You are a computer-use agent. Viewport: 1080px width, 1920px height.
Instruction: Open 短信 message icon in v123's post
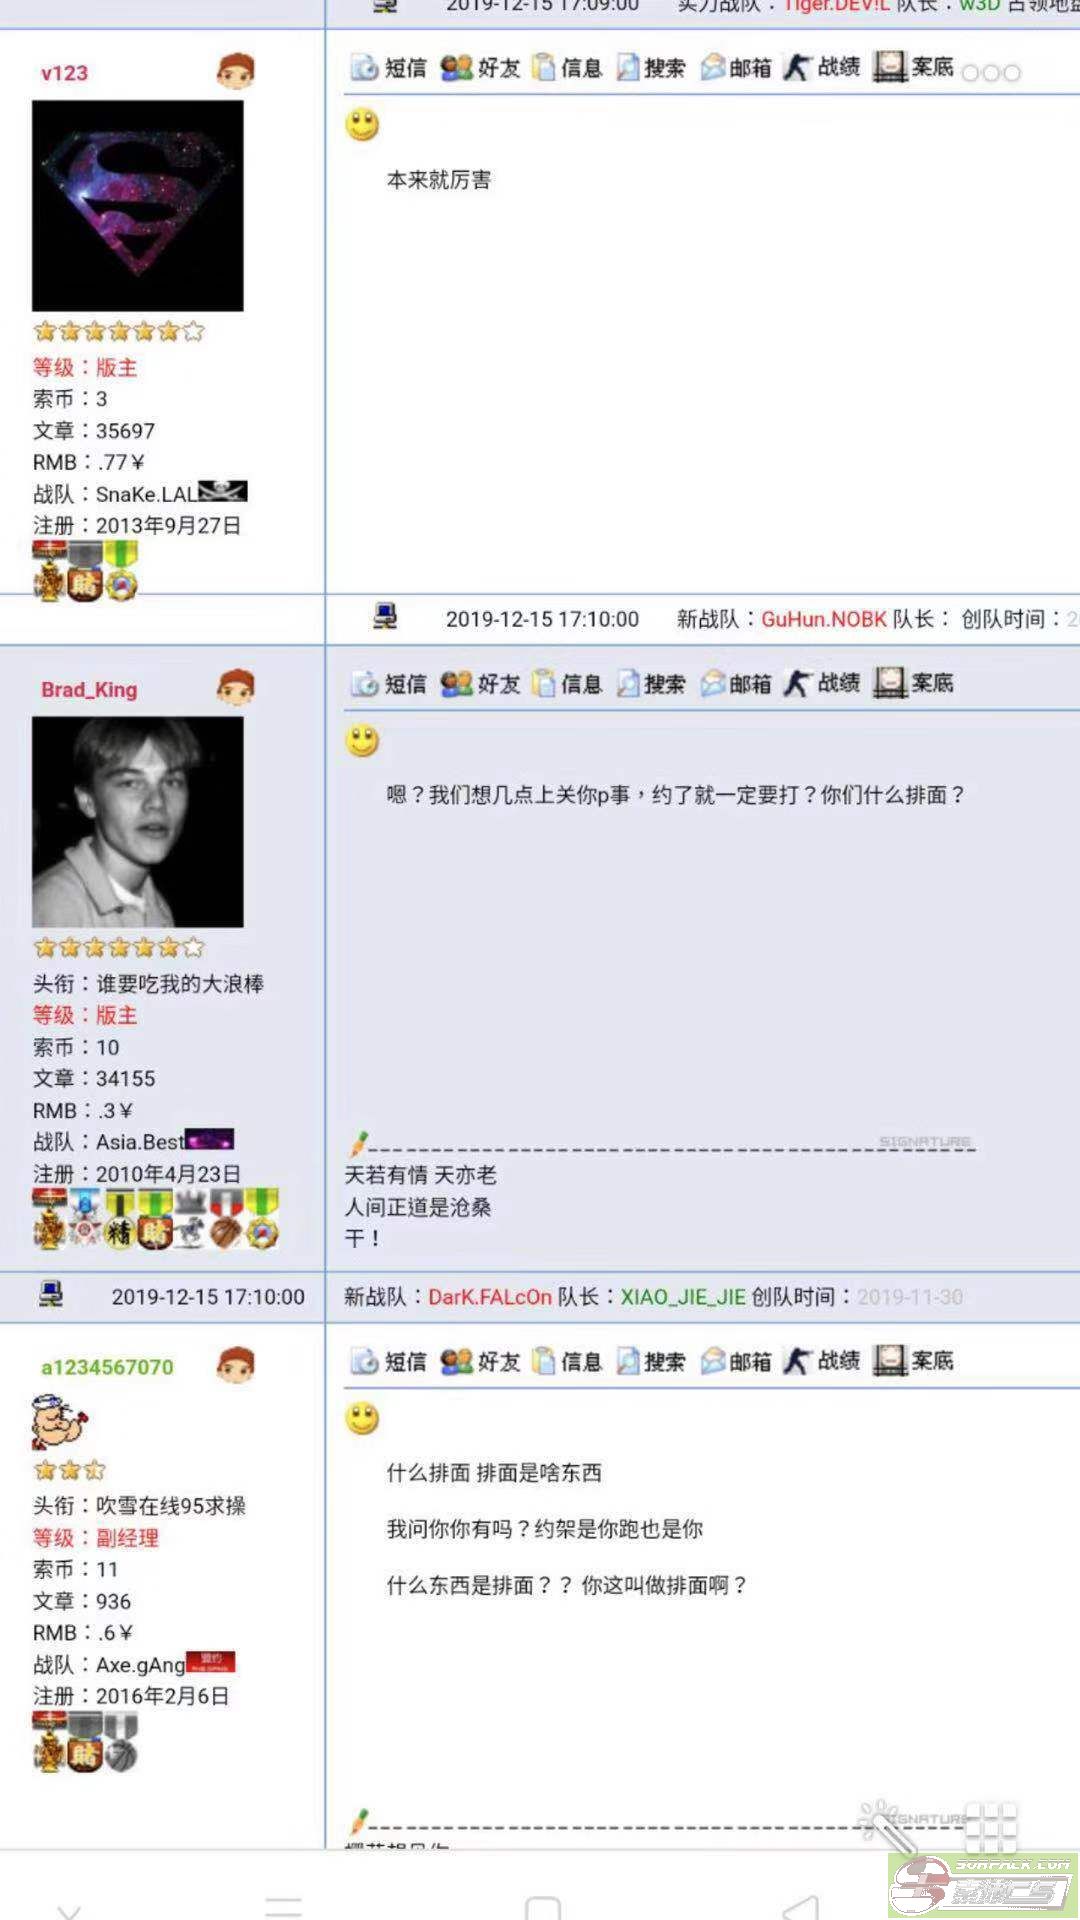388,68
